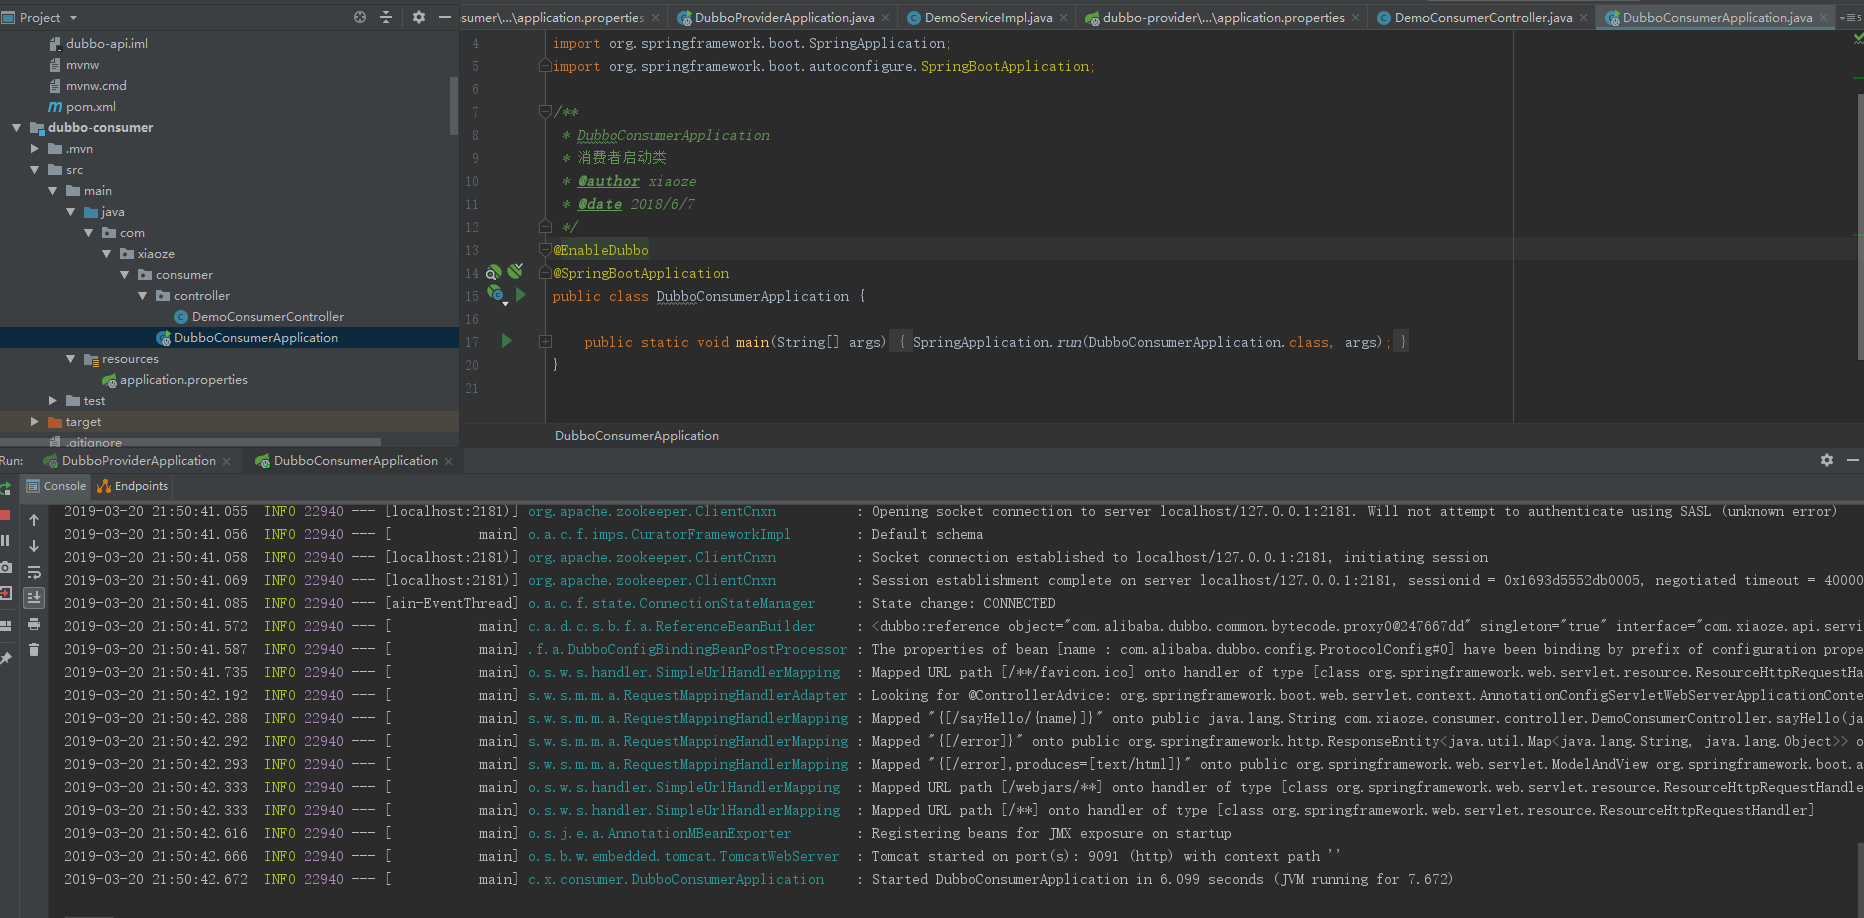
Task: Click green run arrow beside main method
Action: (506, 341)
